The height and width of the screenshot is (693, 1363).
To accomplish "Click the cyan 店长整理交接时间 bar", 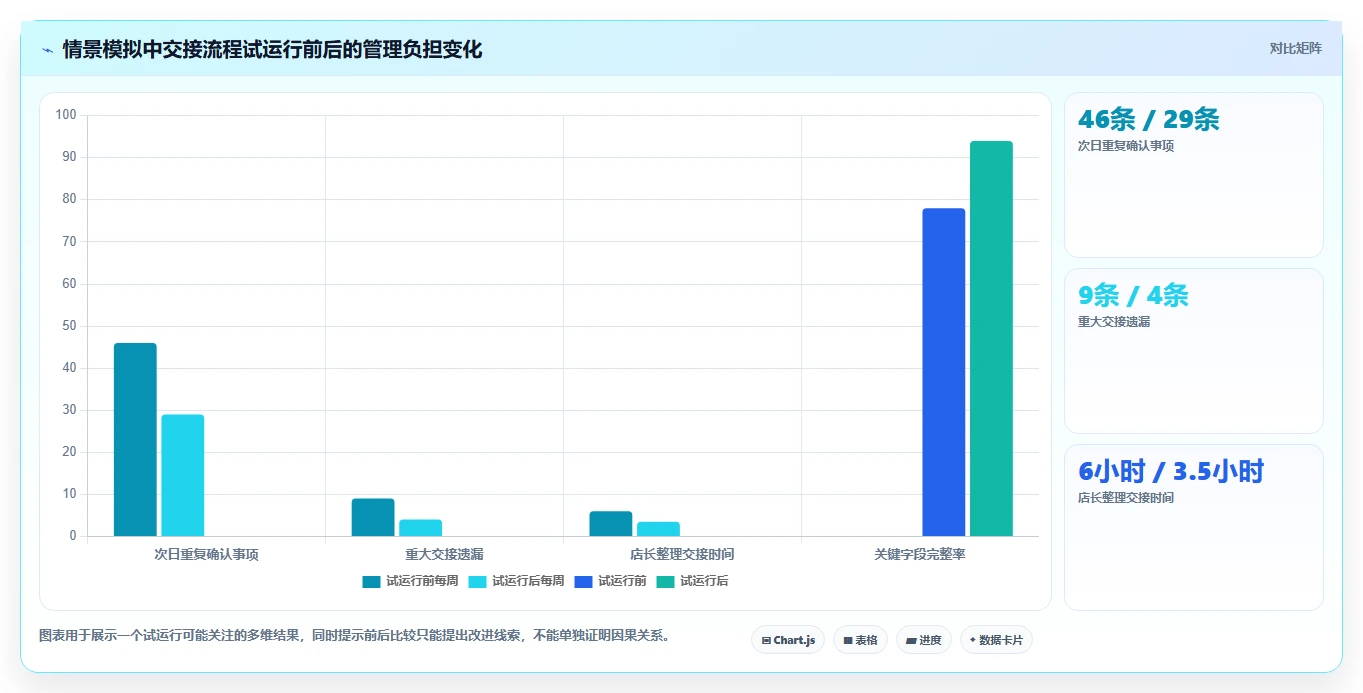I will [x=658, y=529].
